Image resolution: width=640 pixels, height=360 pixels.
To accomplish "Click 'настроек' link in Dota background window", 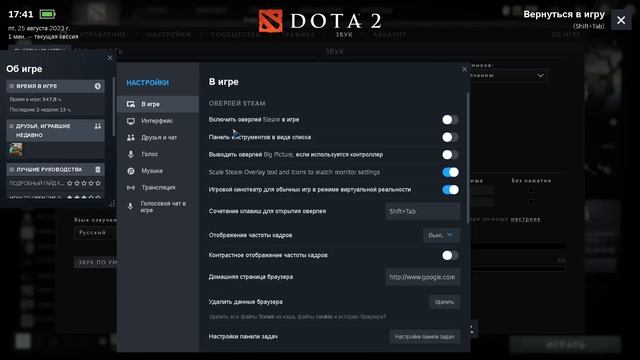I will click(525, 219).
